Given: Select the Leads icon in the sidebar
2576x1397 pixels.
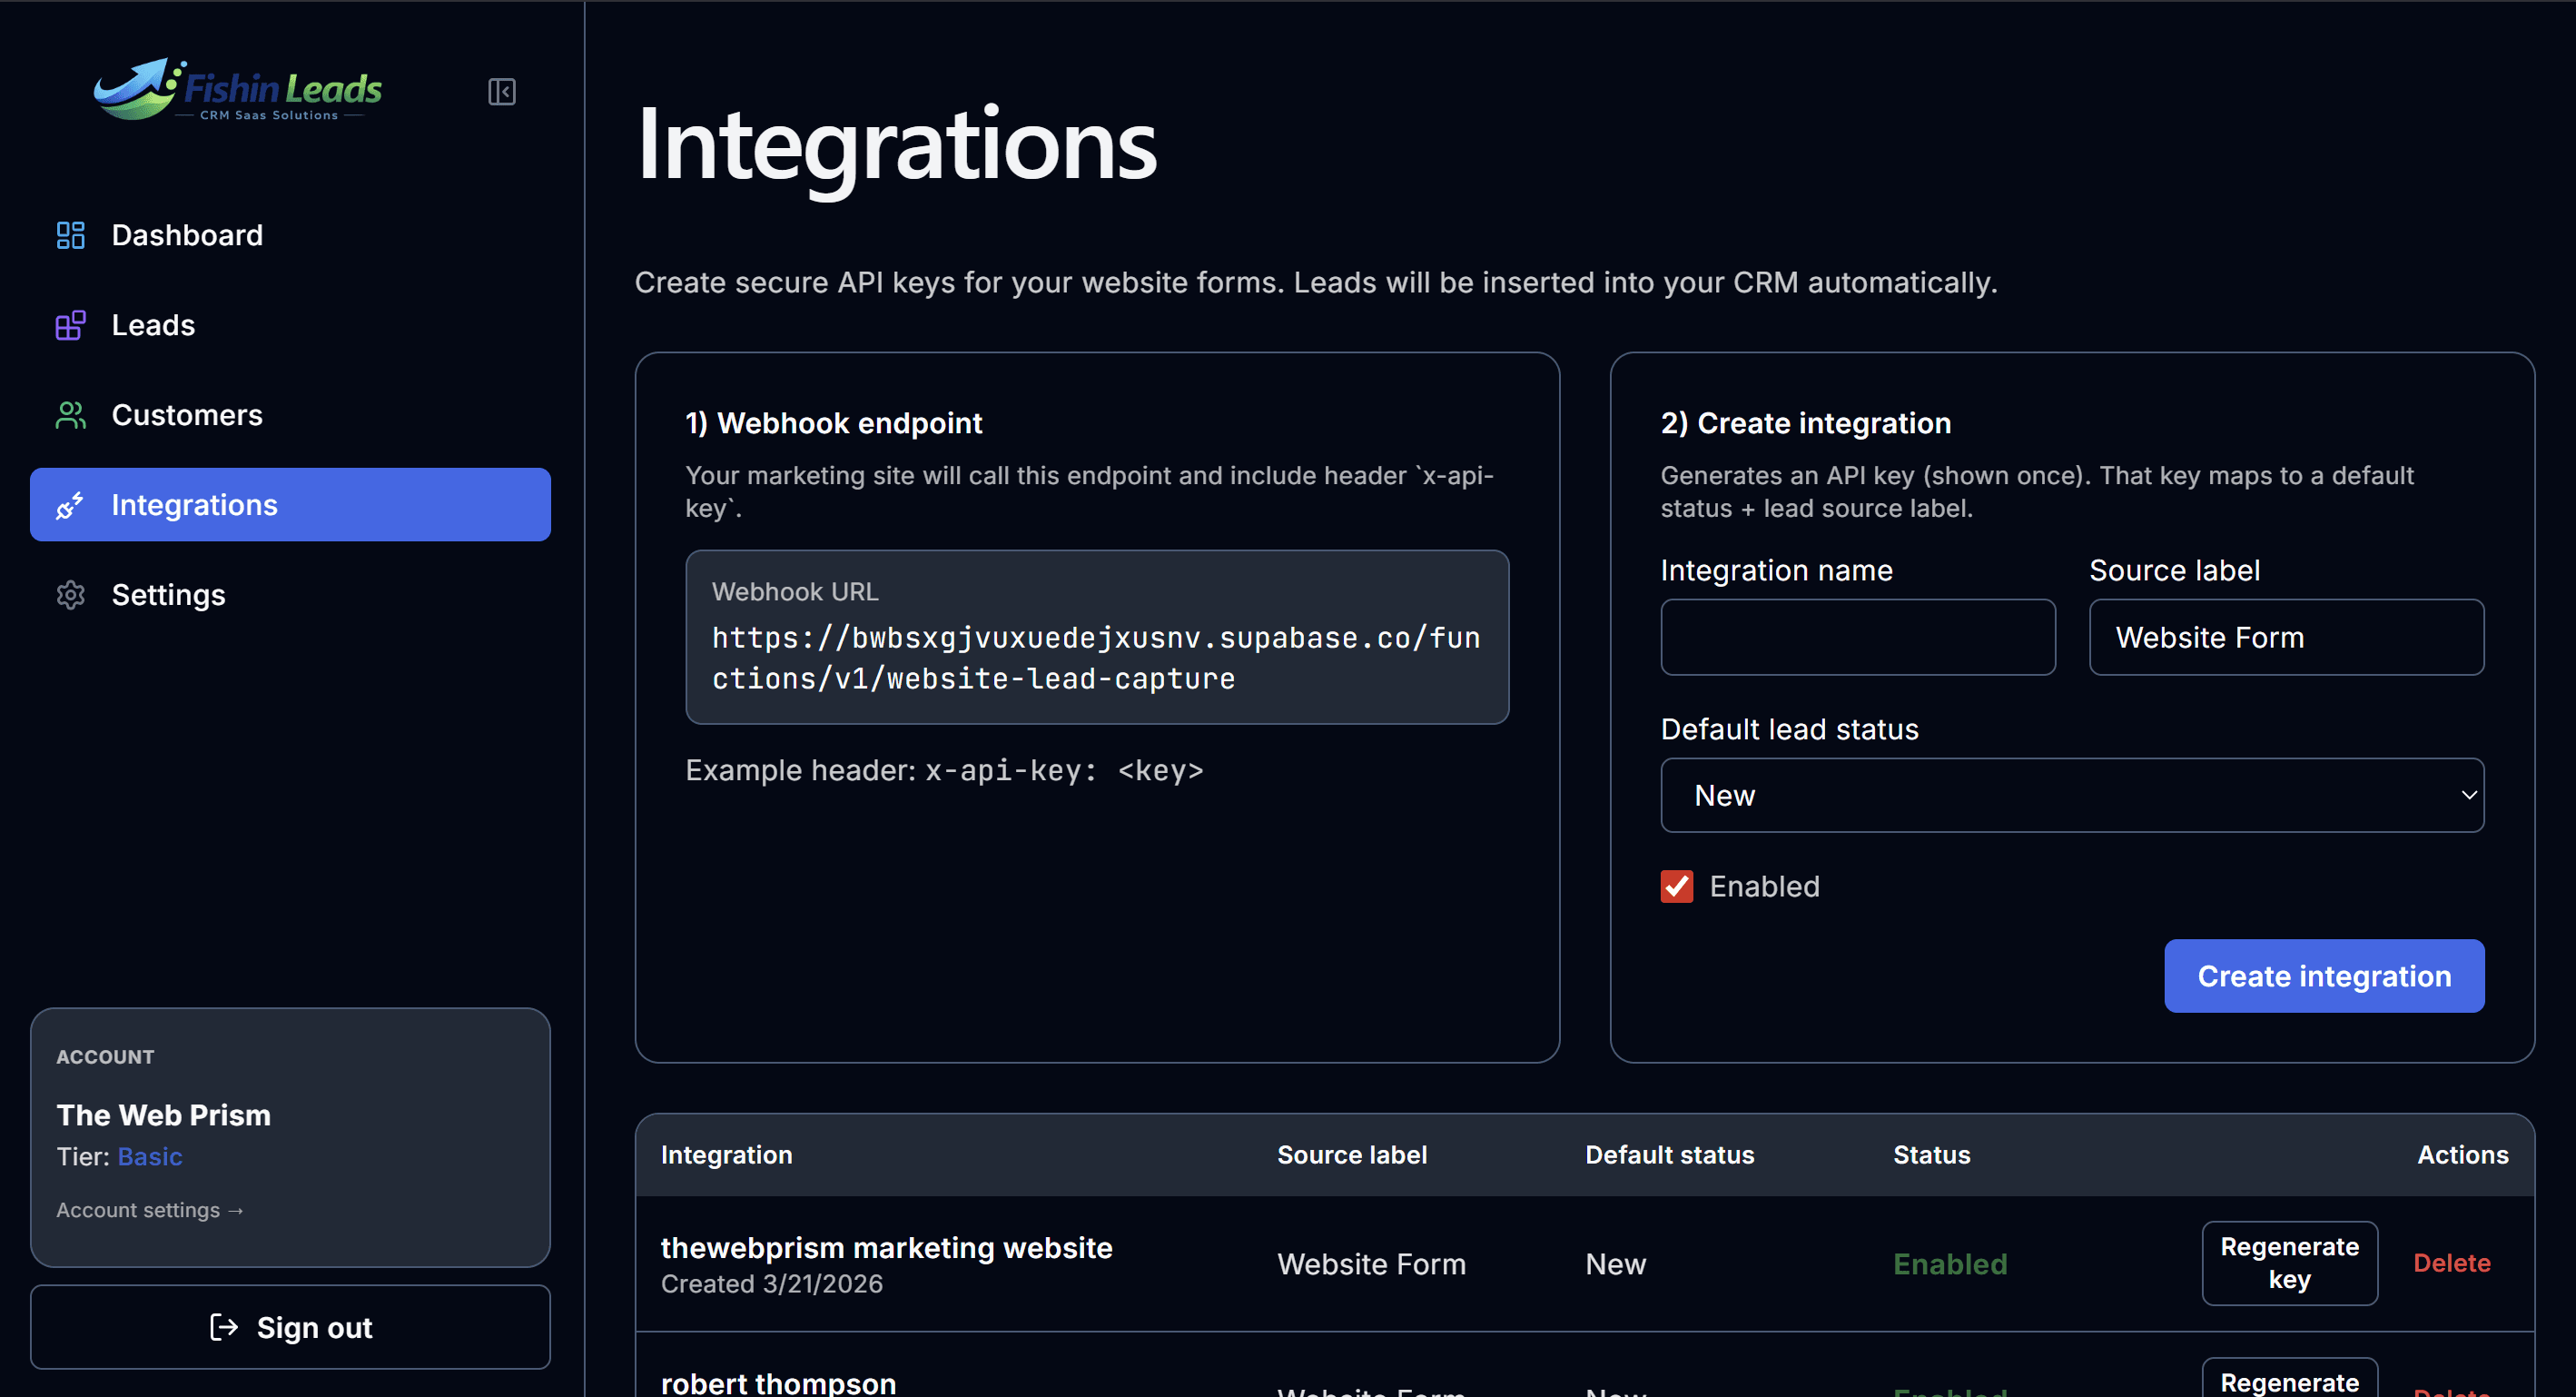Looking at the screenshot, I should click(x=70, y=325).
